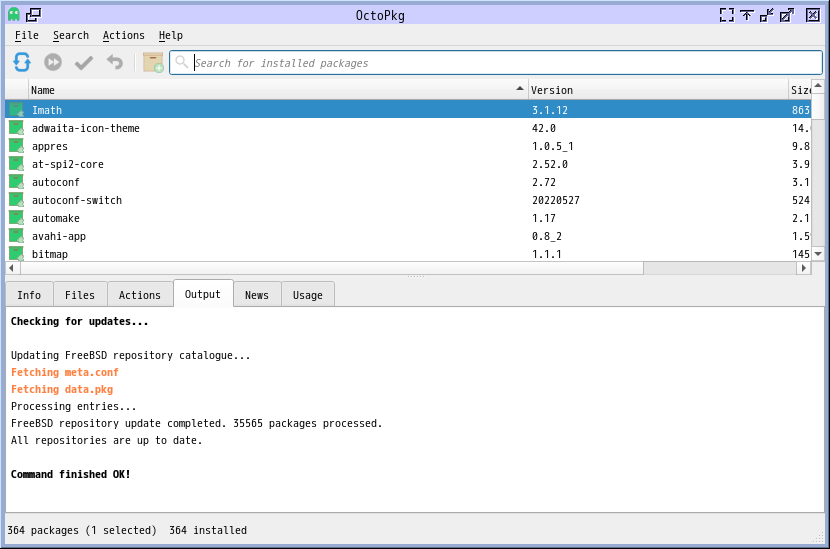The width and height of the screenshot is (830, 549).
Task: Click the package icon of appres row
Action: click(x=17, y=146)
